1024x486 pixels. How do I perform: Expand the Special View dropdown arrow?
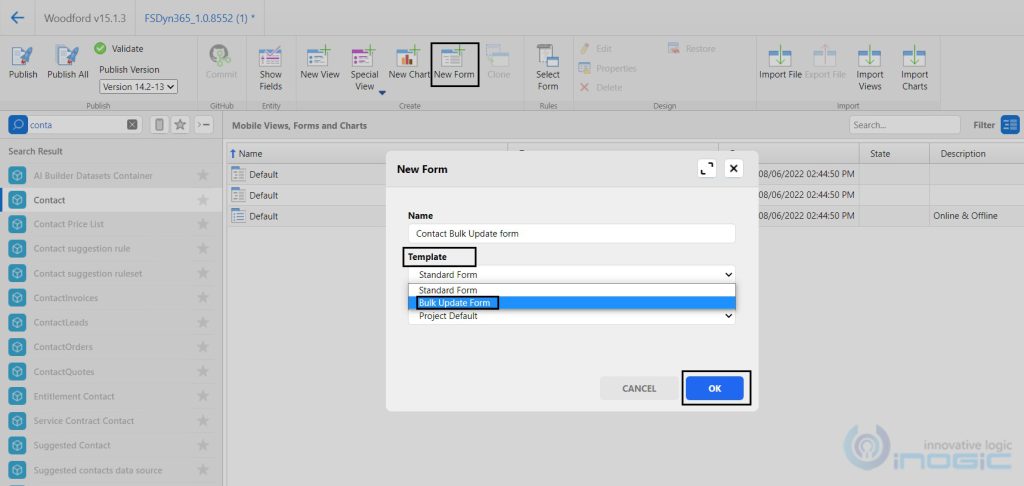[382, 92]
